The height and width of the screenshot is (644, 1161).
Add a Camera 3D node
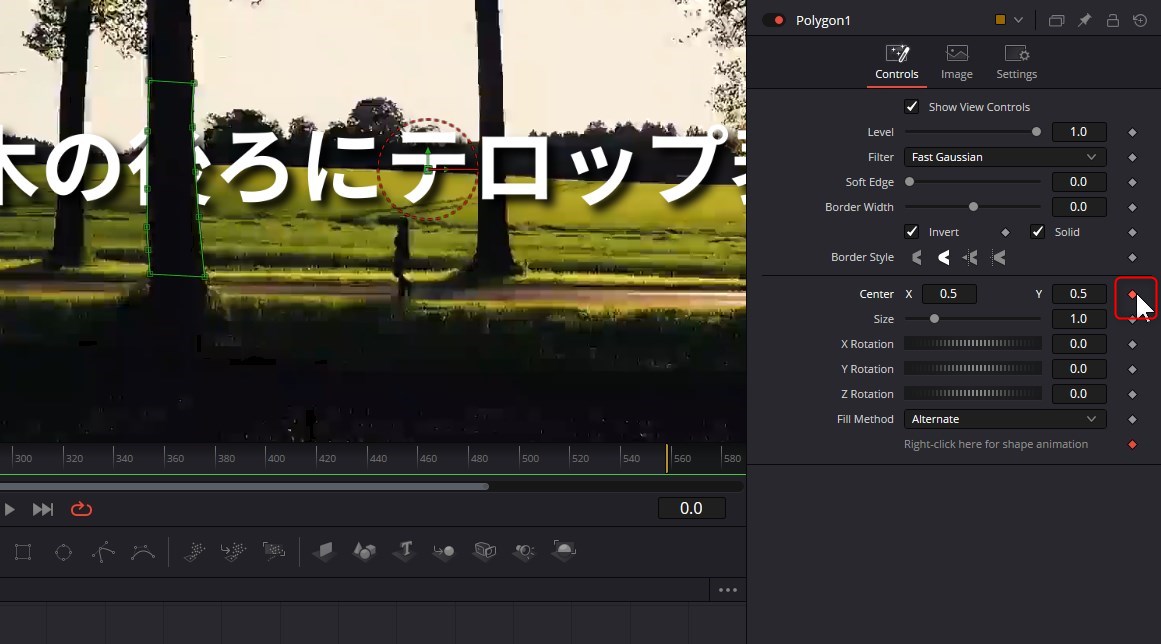[x=484, y=551]
